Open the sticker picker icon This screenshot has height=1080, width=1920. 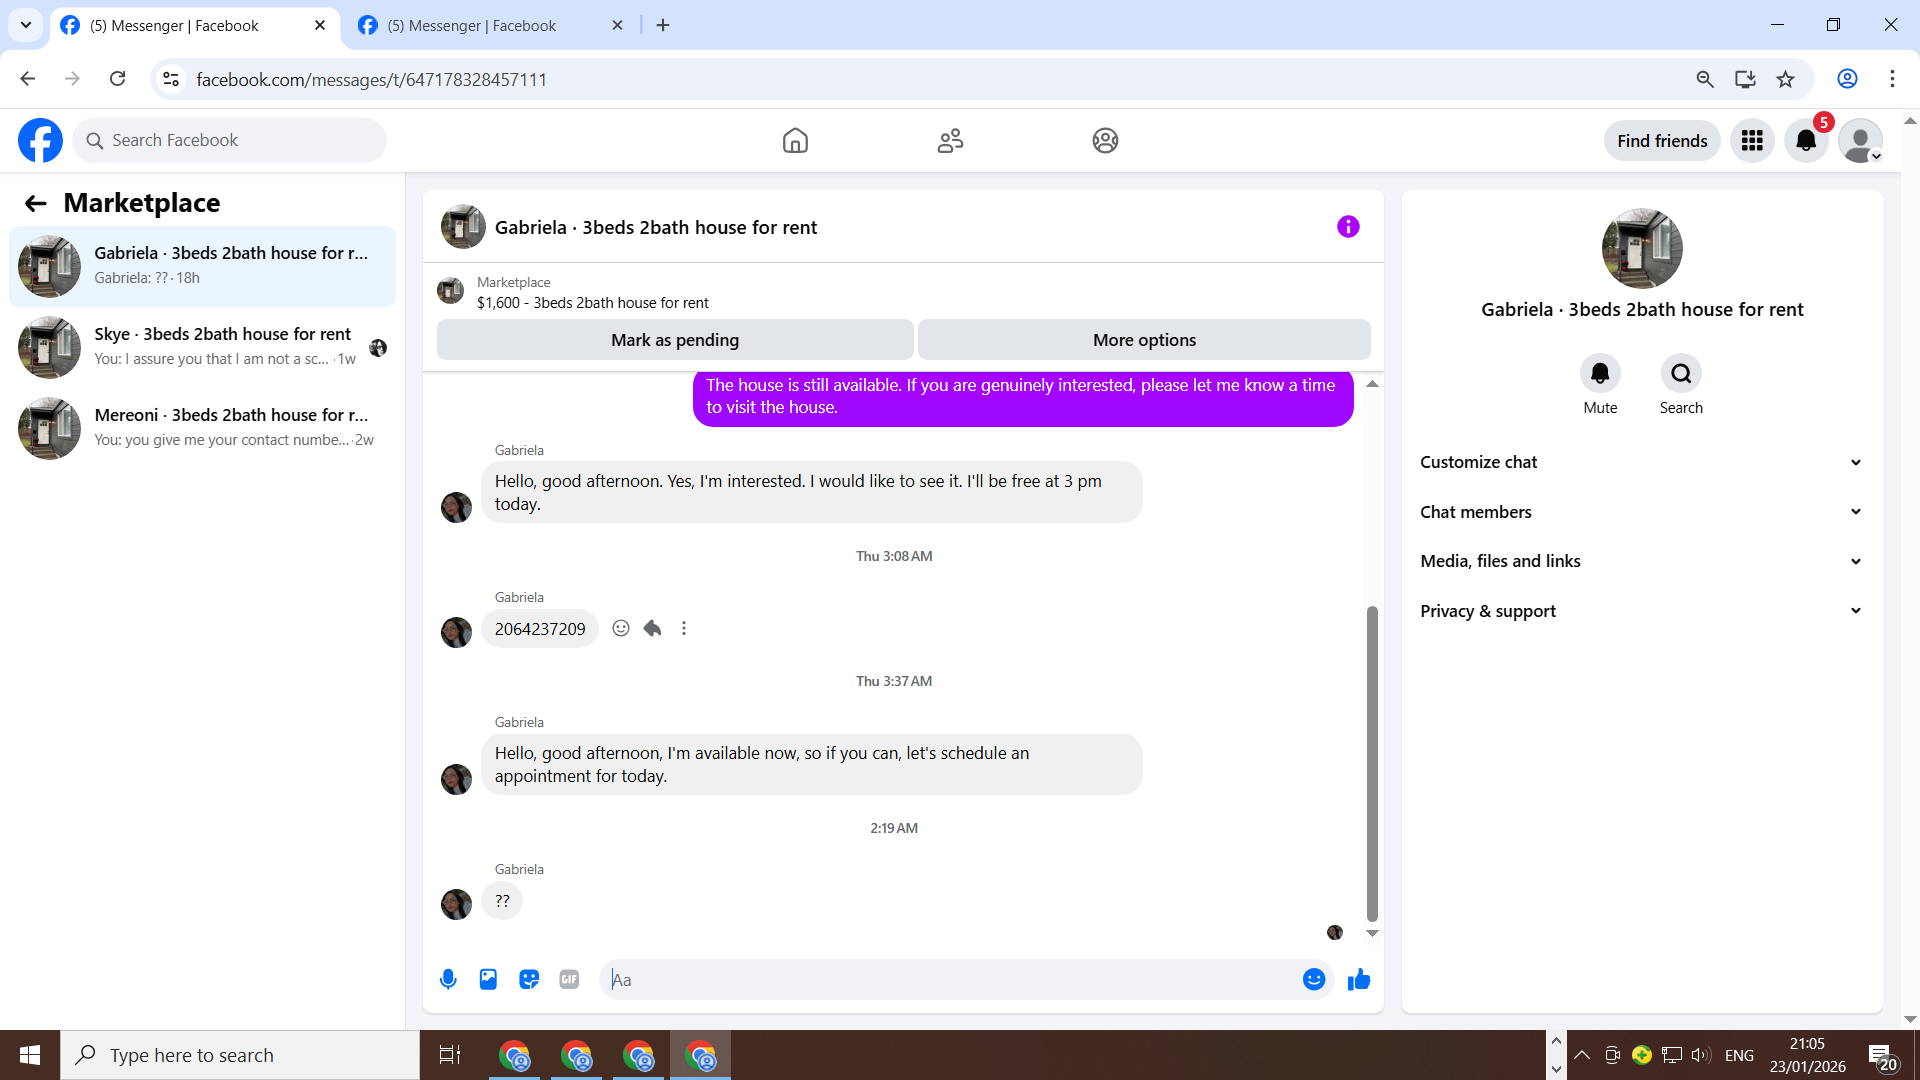tap(529, 980)
